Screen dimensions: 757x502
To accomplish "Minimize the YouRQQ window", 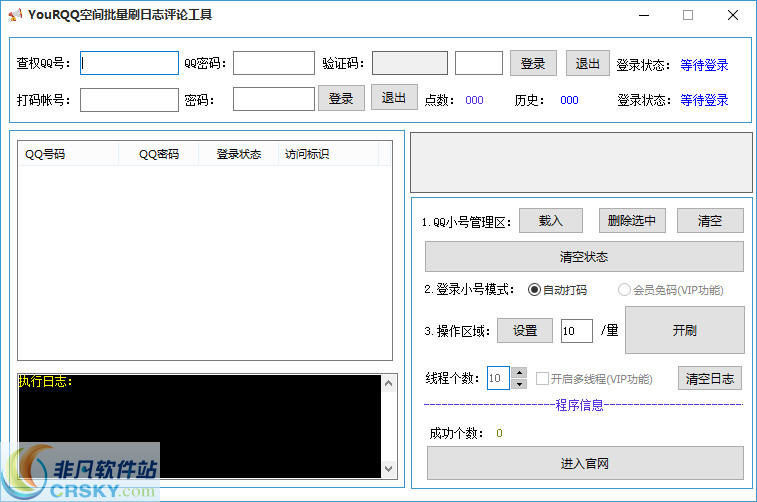I will pos(644,15).
